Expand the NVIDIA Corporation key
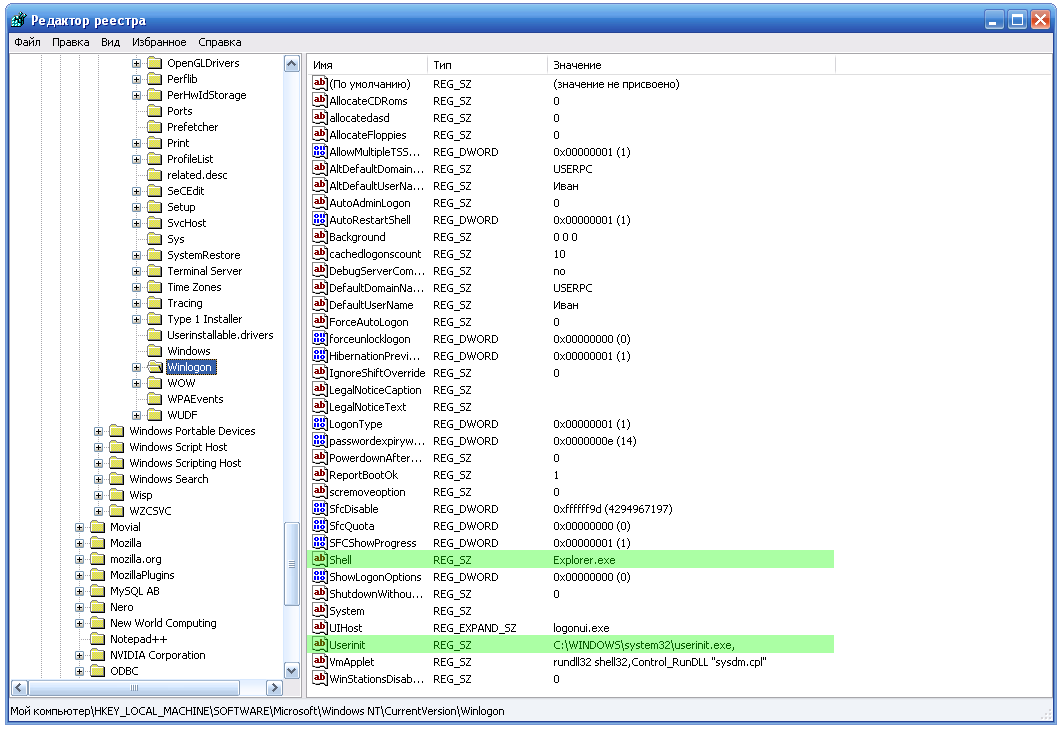Viewport: 1061px width, 730px height. 80,655
